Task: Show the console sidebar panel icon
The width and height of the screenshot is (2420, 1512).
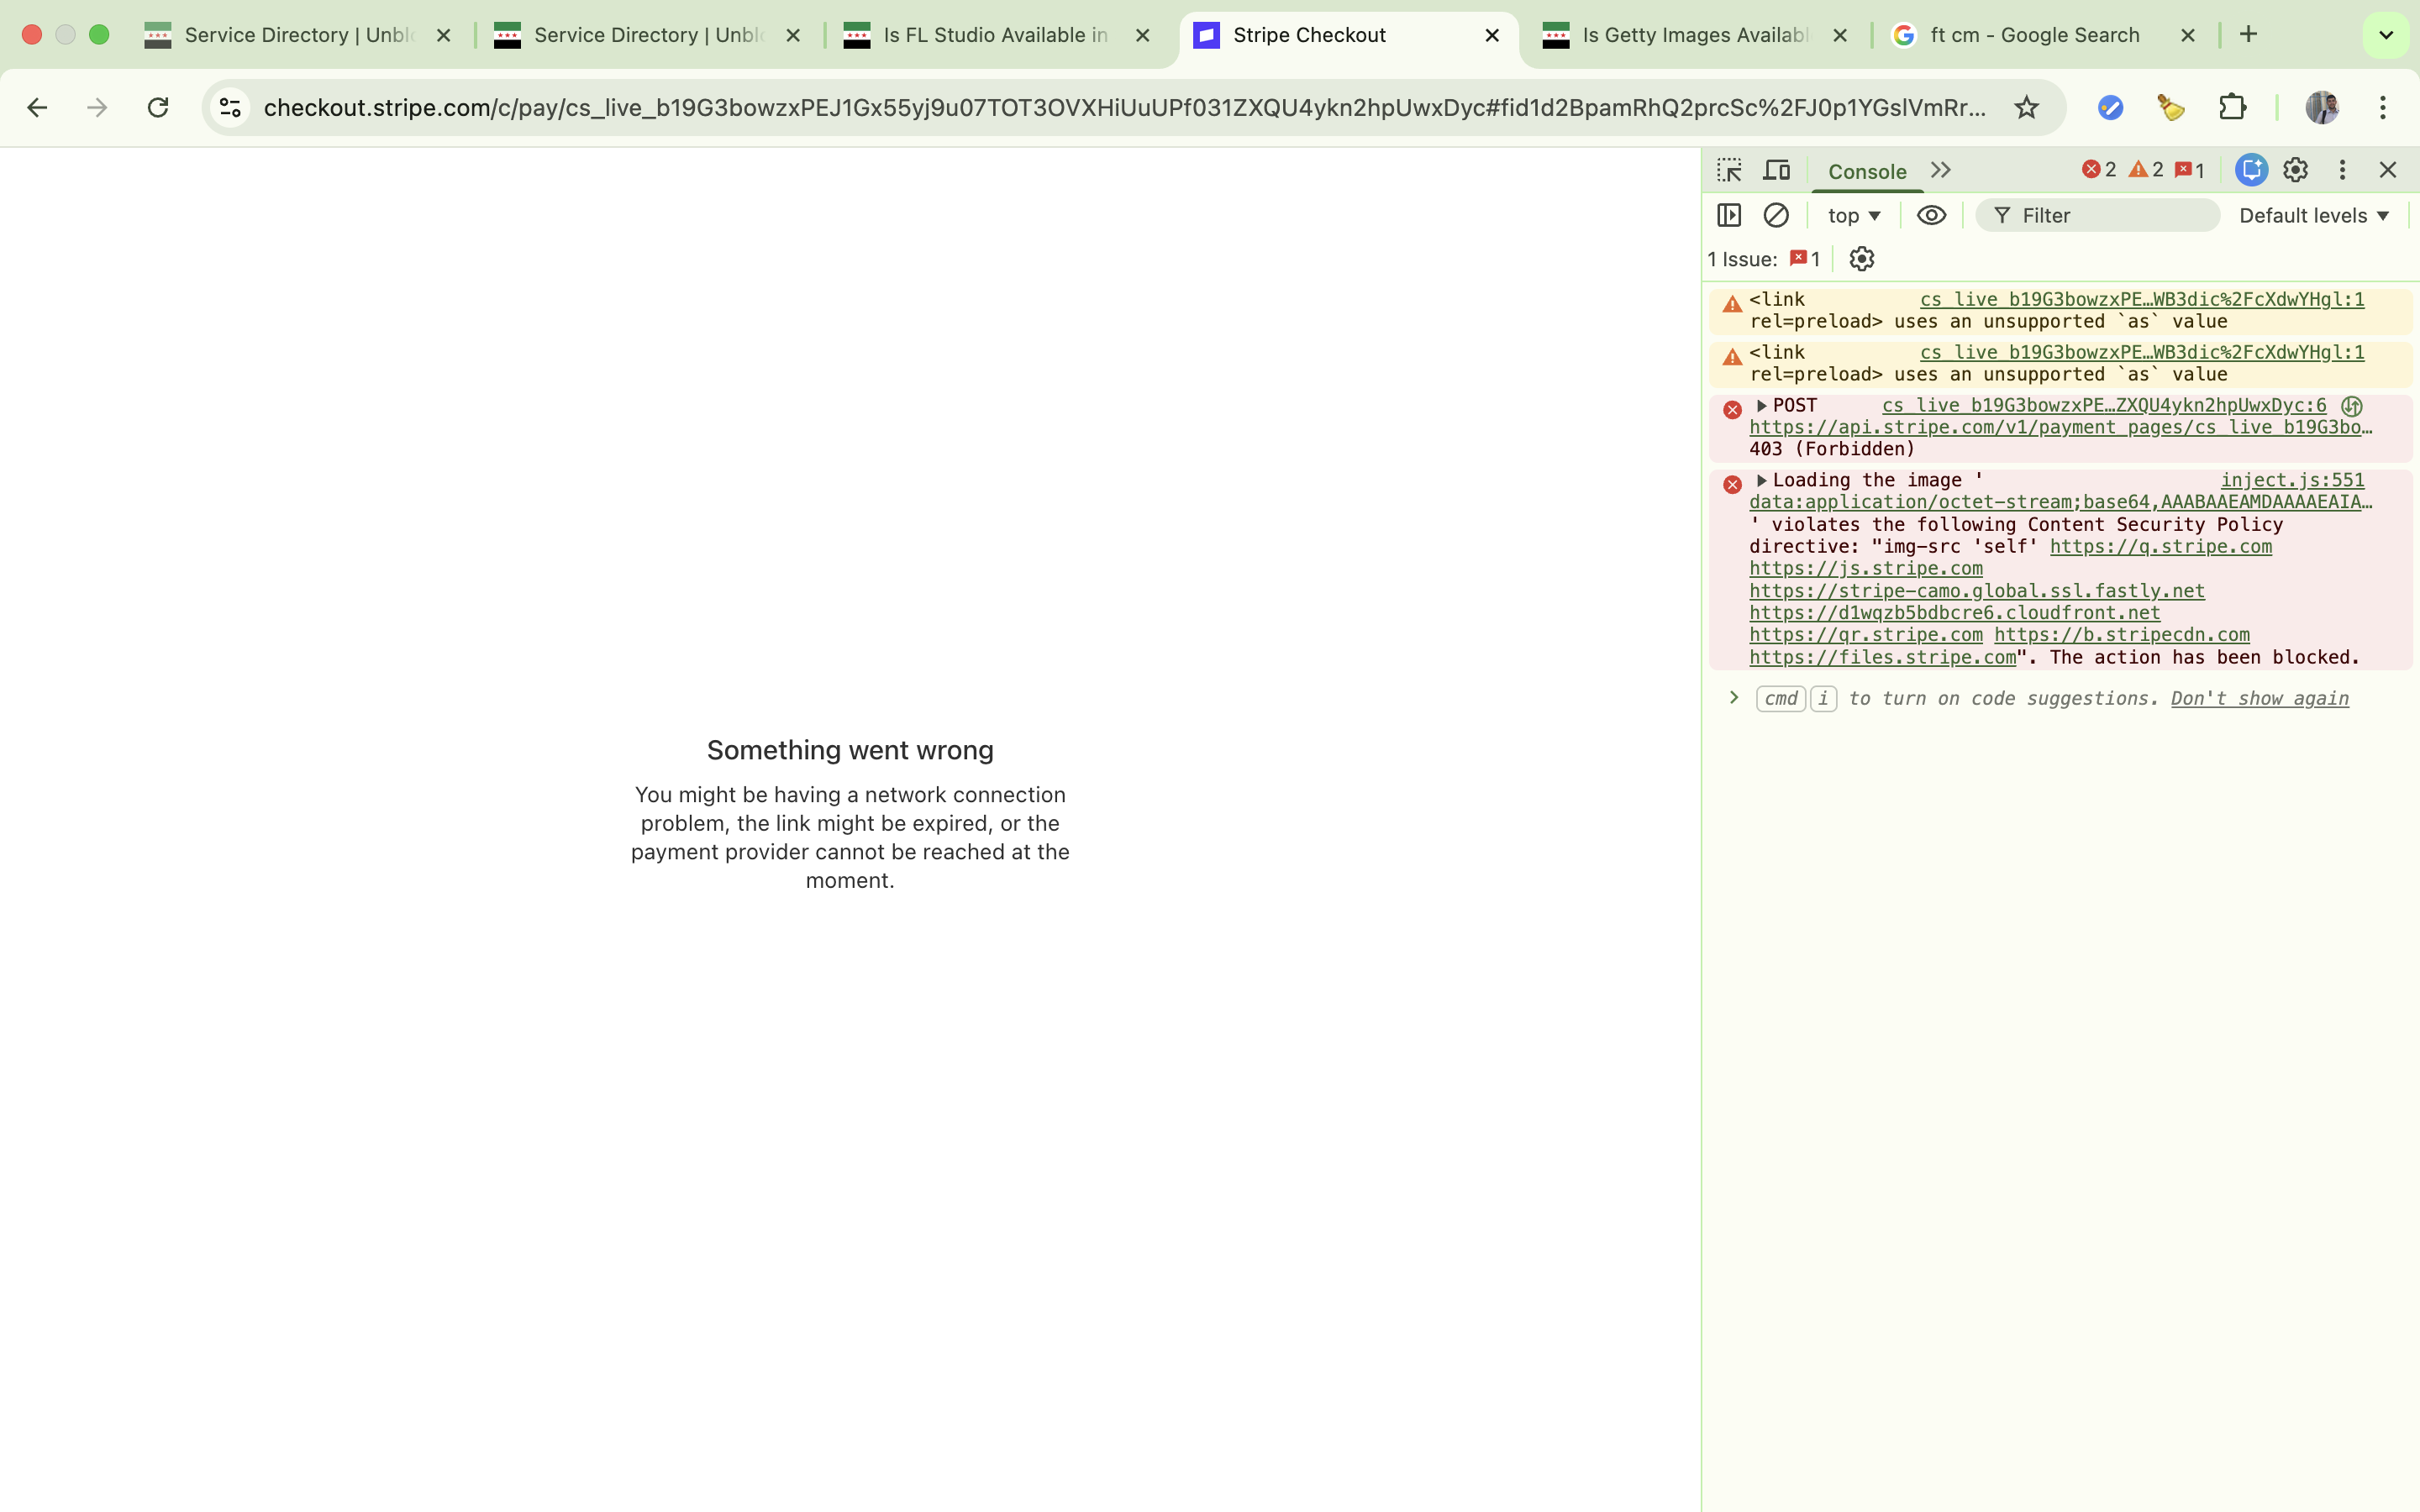Action: [1729, 215]
